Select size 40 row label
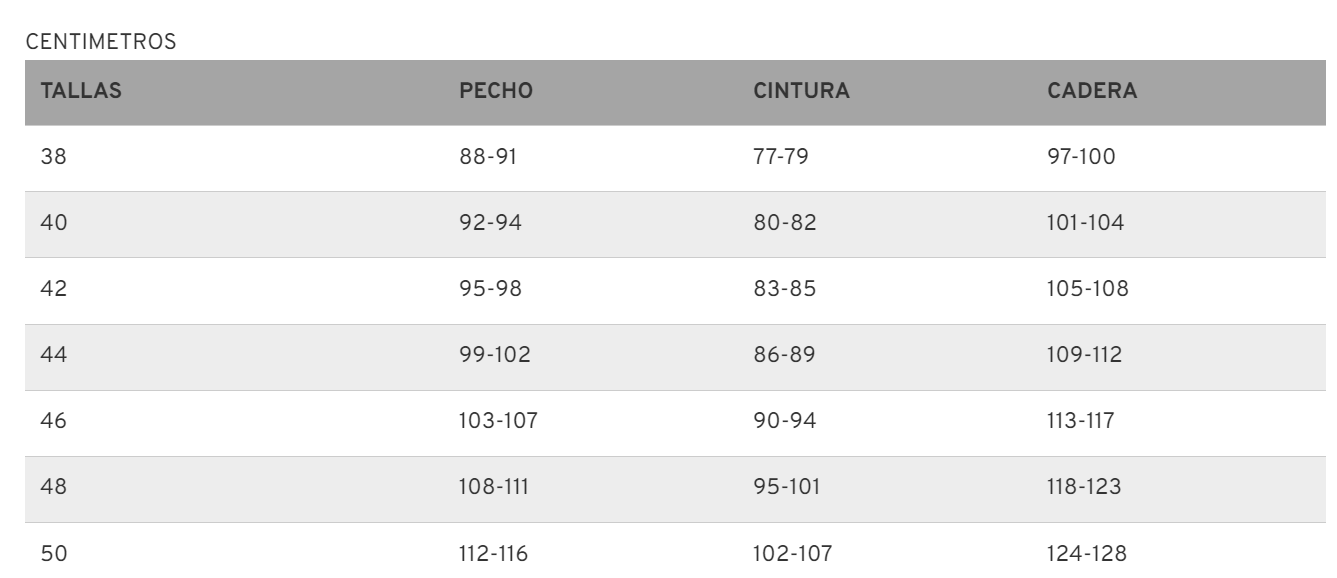 pos(53,224)
